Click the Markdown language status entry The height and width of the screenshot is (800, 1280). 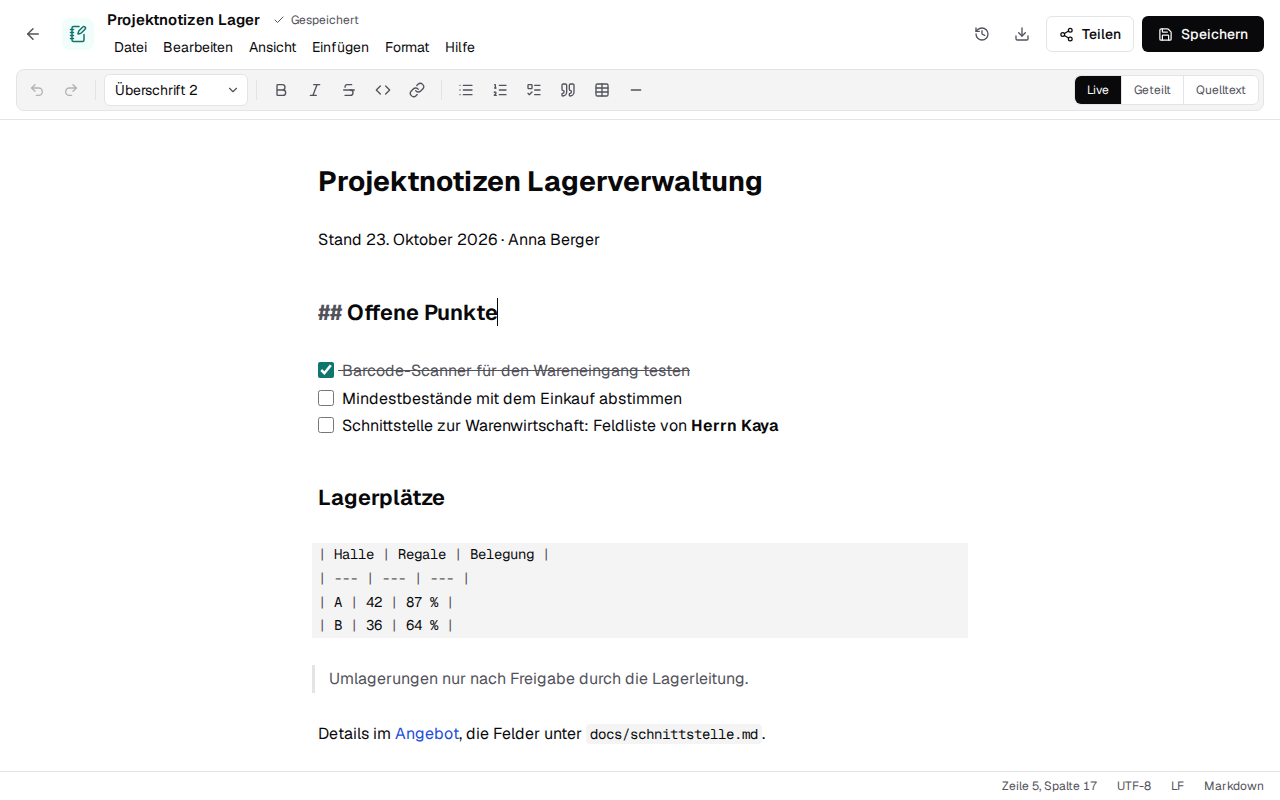[x=1234, y=786]
